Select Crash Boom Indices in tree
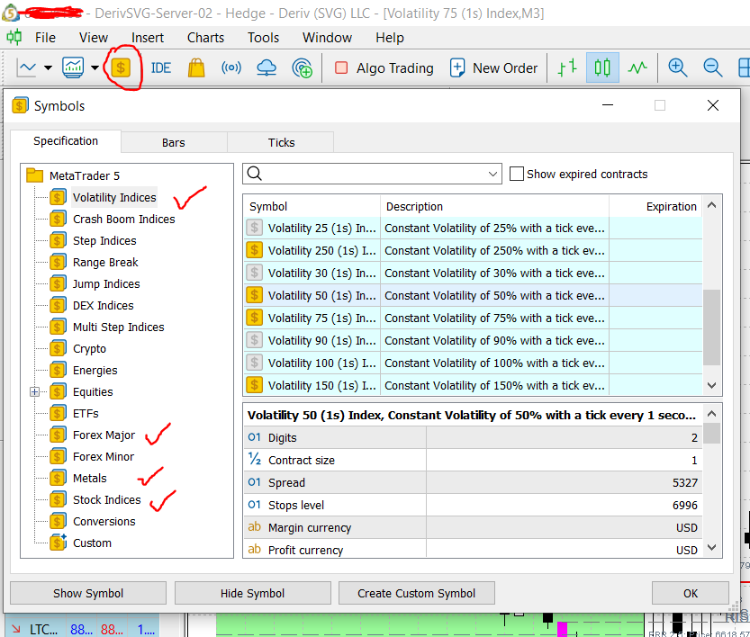The image size is (750, 637). tap(123, 219)
